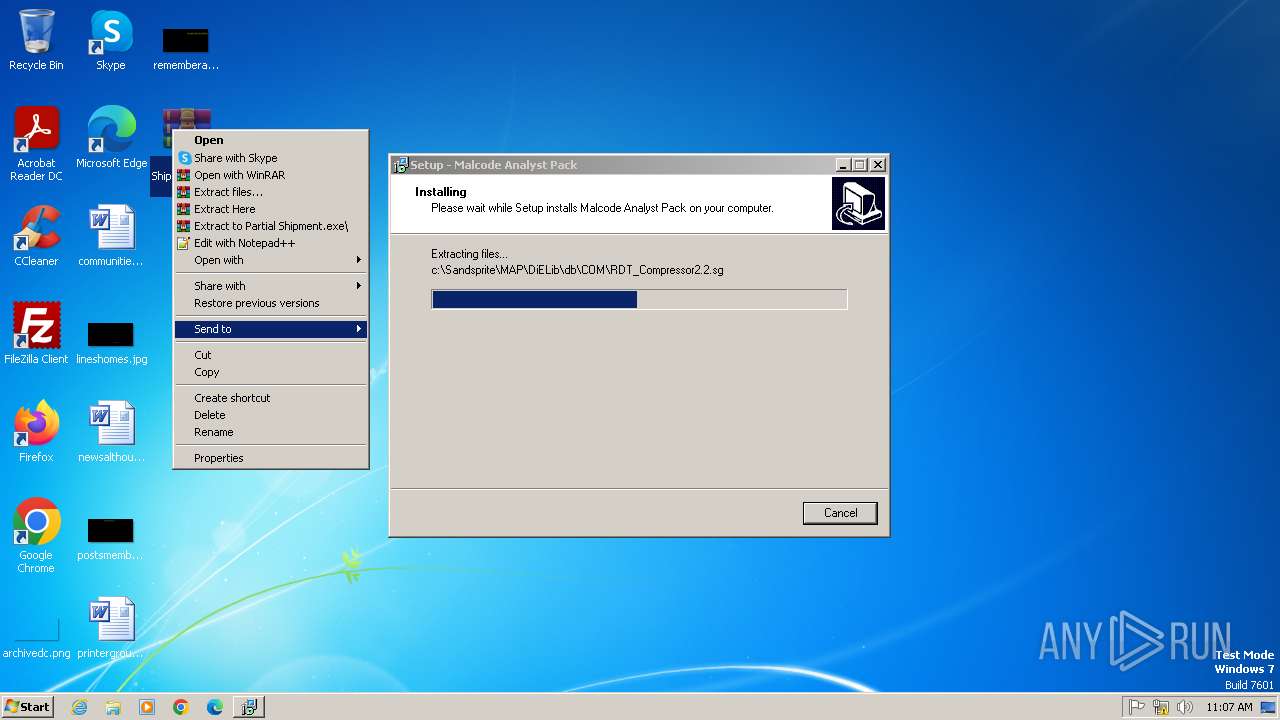Open the taskbar clock showing 11:07 AM
1280x720 pixels.
pyautogui.click(x=1229, y=707)
